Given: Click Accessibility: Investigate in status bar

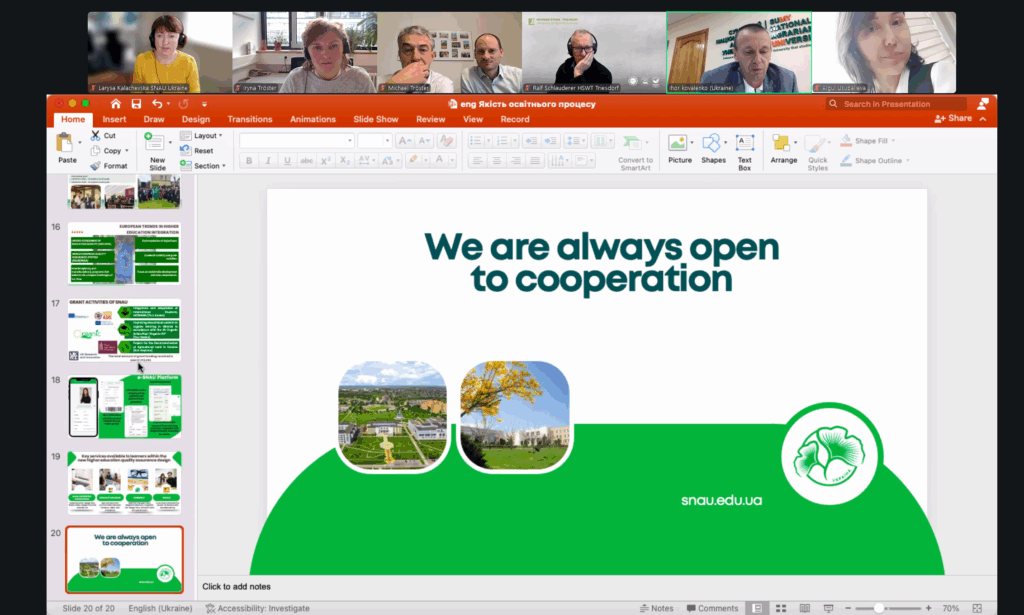Looking at the screenshot, I should (257, 608).
